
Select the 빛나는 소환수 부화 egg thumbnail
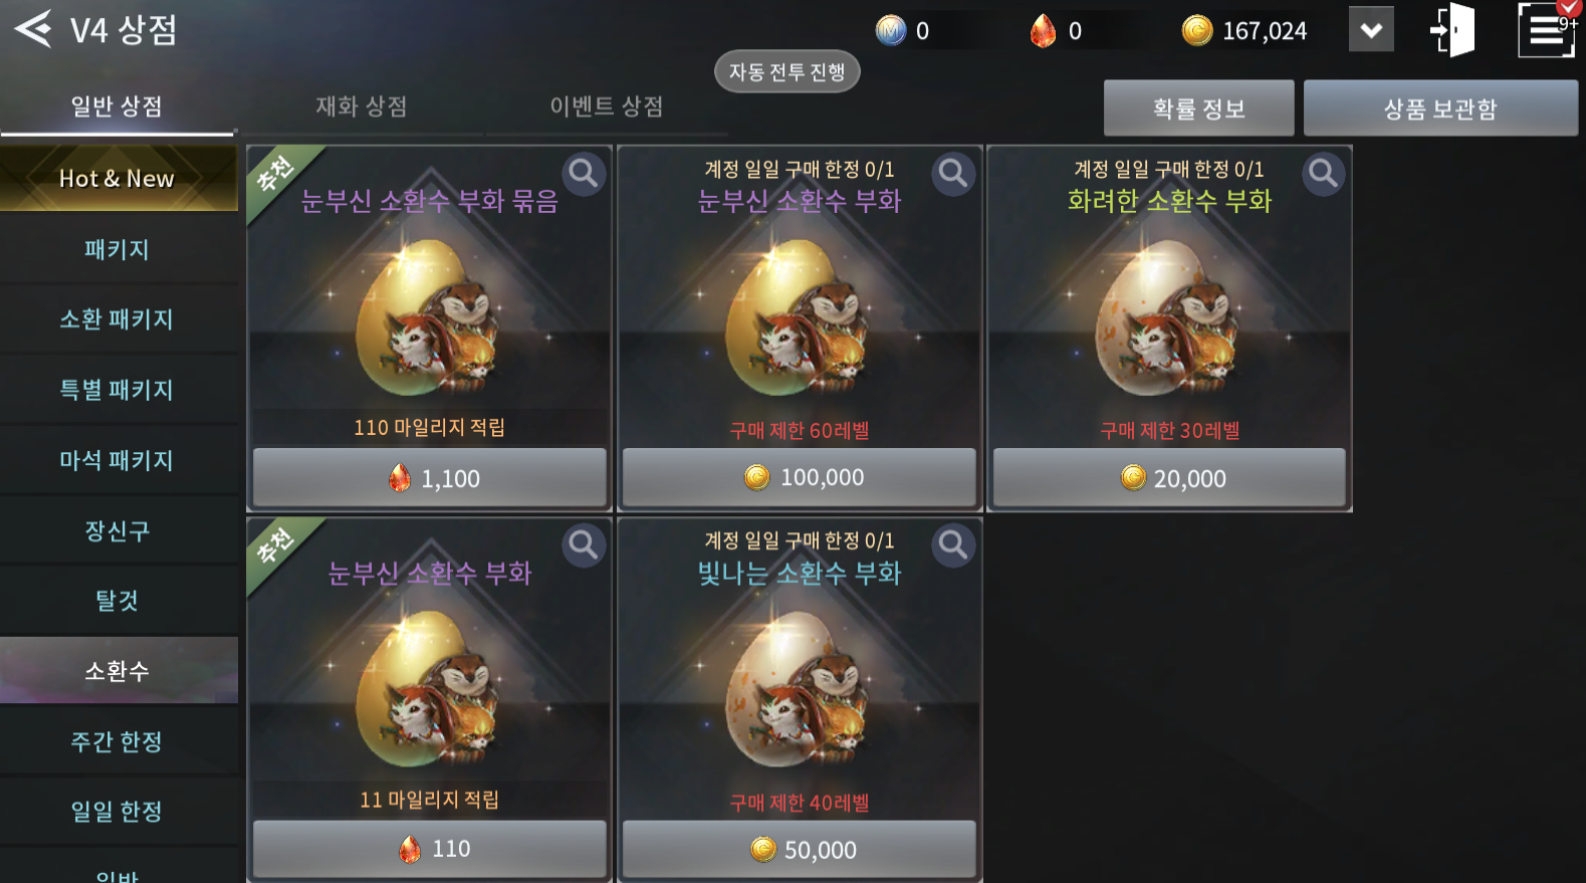pos(798,689)
